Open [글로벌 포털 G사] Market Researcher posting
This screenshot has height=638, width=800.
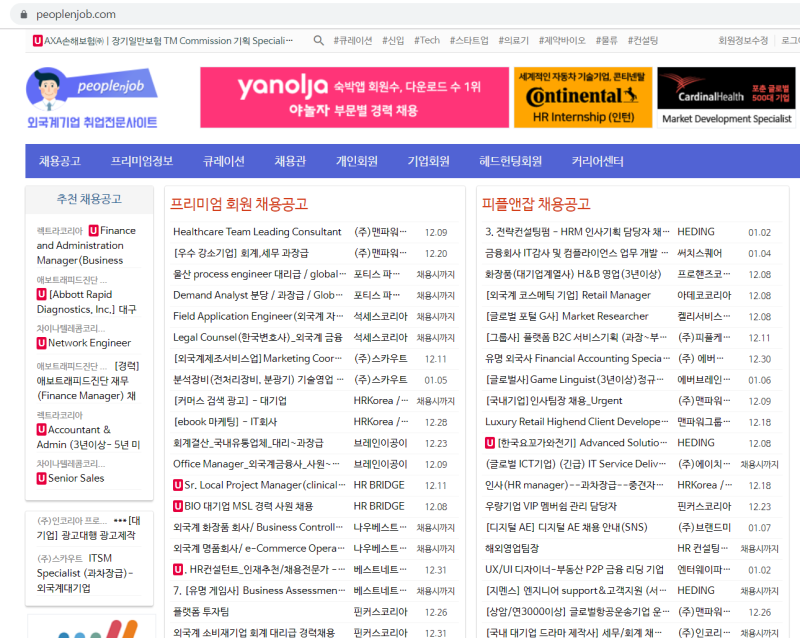pos(566,316)
